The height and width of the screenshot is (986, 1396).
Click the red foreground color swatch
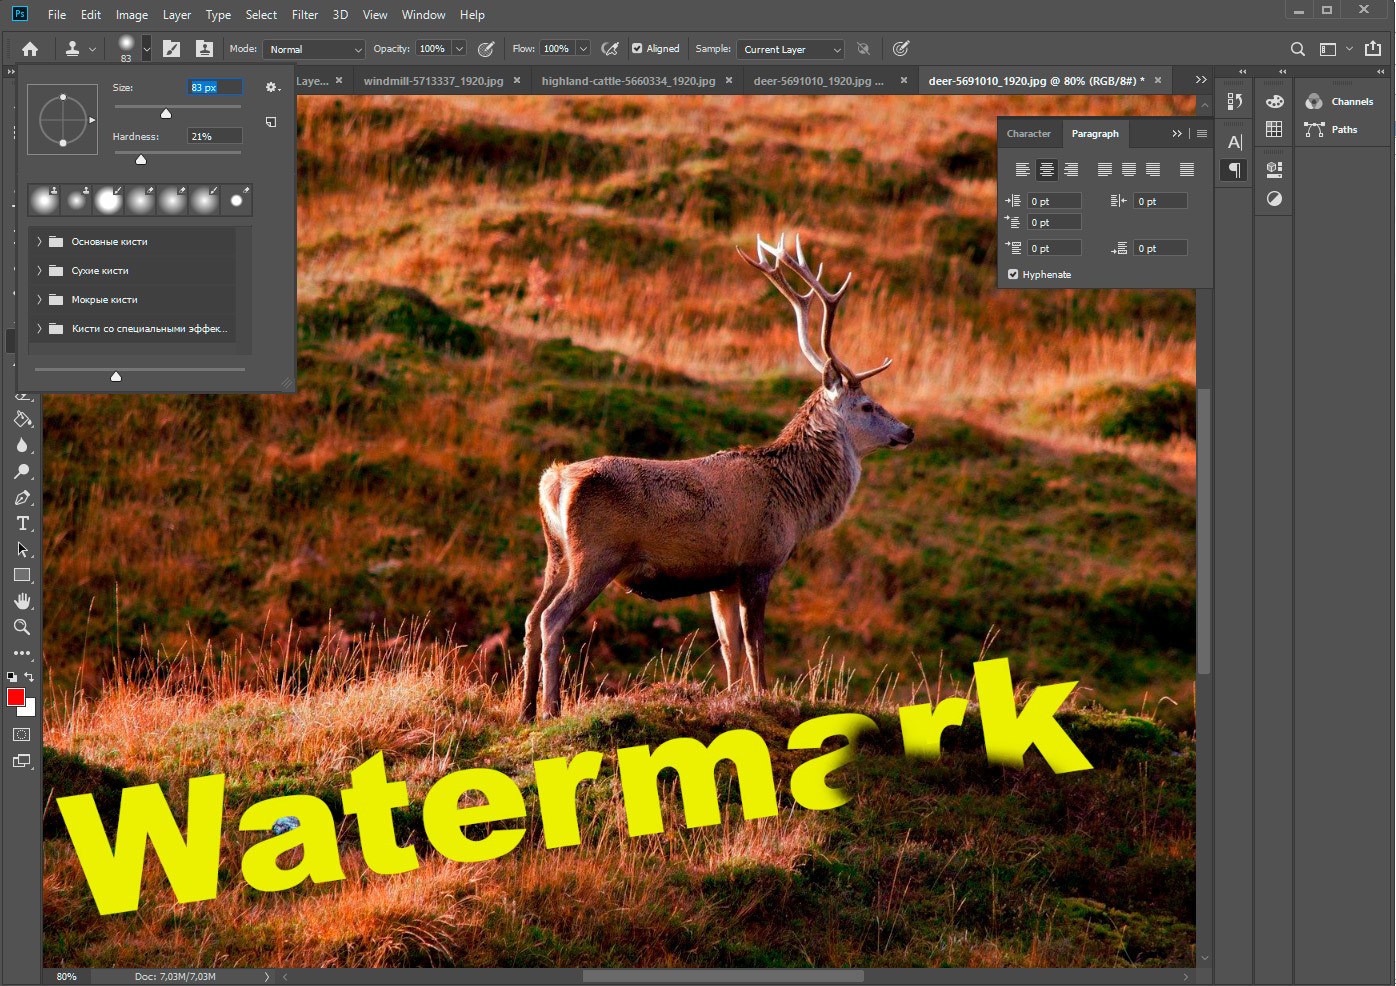click(15, 697)
